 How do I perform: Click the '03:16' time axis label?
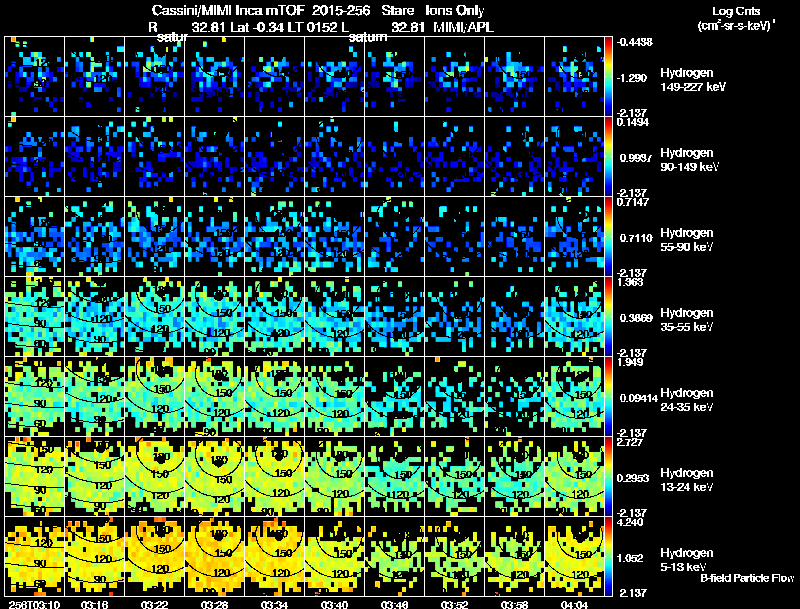tap(94, 604)
